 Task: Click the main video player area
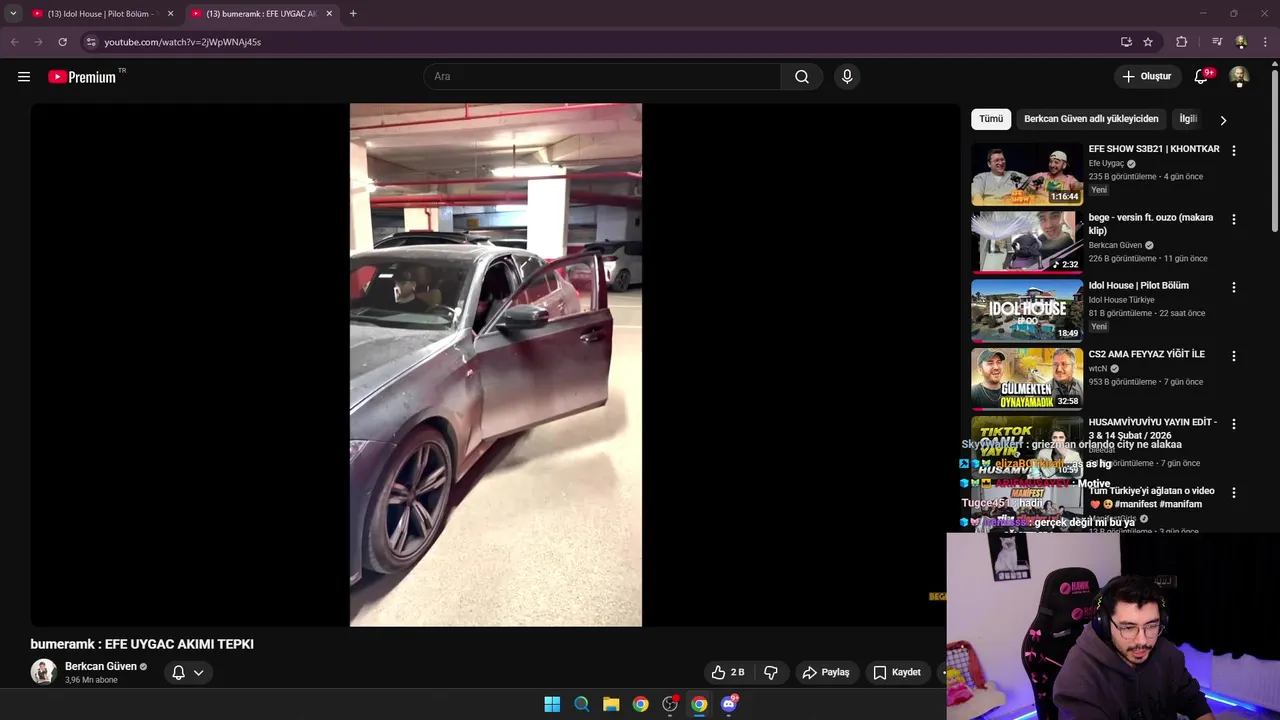[x=496, y=365]
